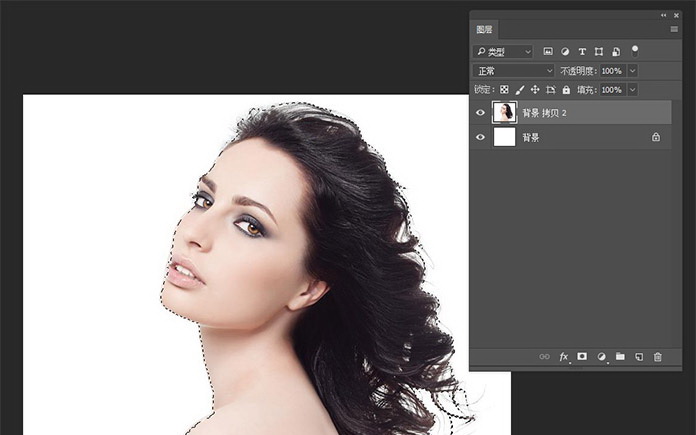Click the lock icon on 背景 layer

point(656,137)
